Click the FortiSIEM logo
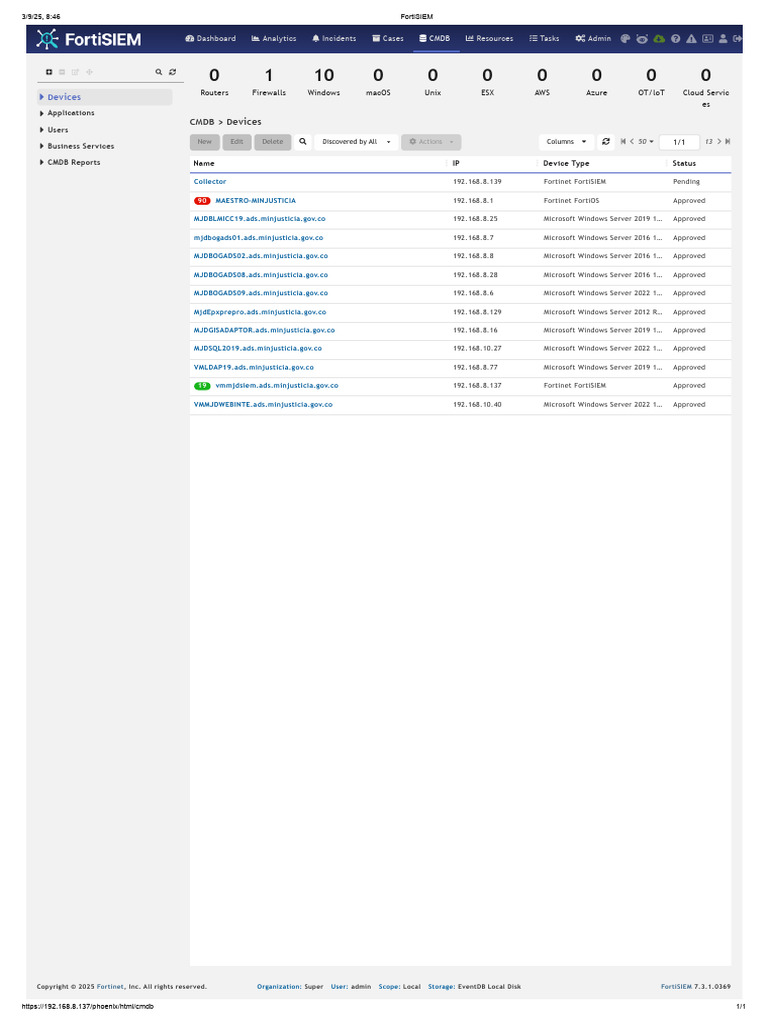This screenshot has height=1024, width=768. click(x=89, y=39)
